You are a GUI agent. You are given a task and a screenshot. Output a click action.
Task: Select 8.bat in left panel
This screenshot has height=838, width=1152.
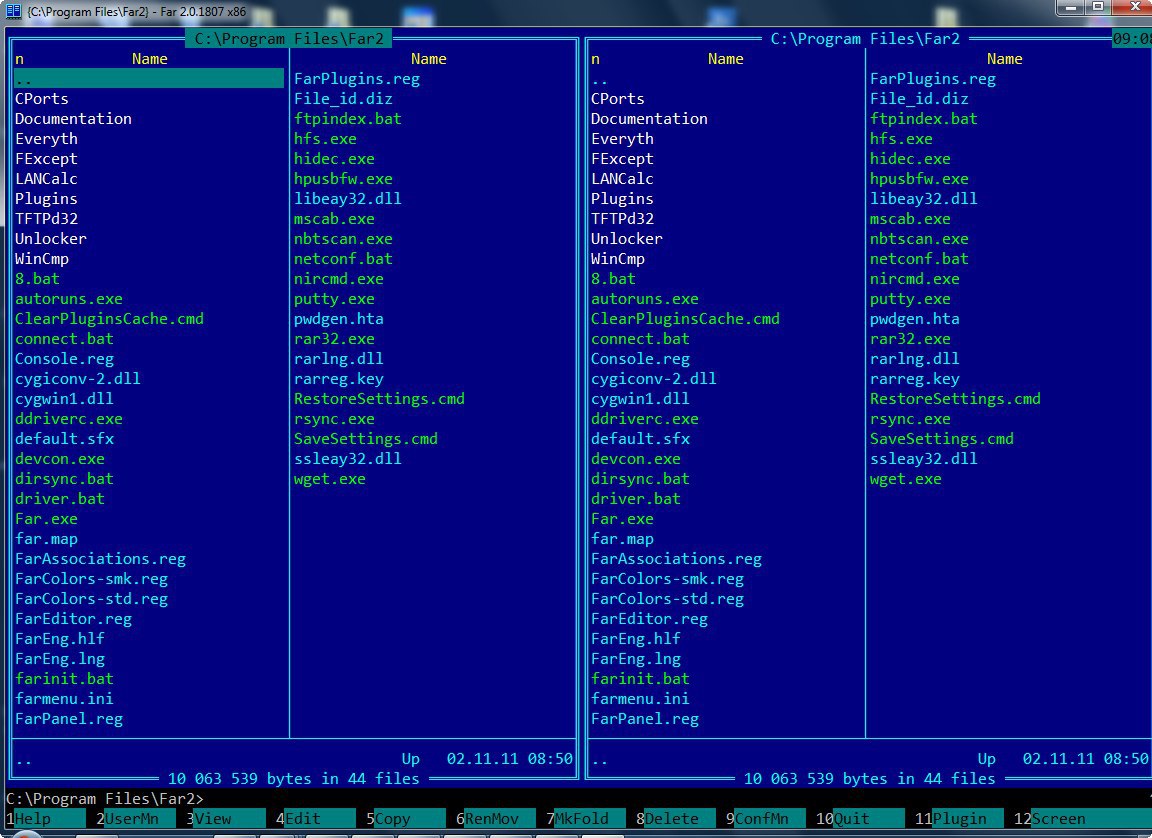[x=37, y=278]
